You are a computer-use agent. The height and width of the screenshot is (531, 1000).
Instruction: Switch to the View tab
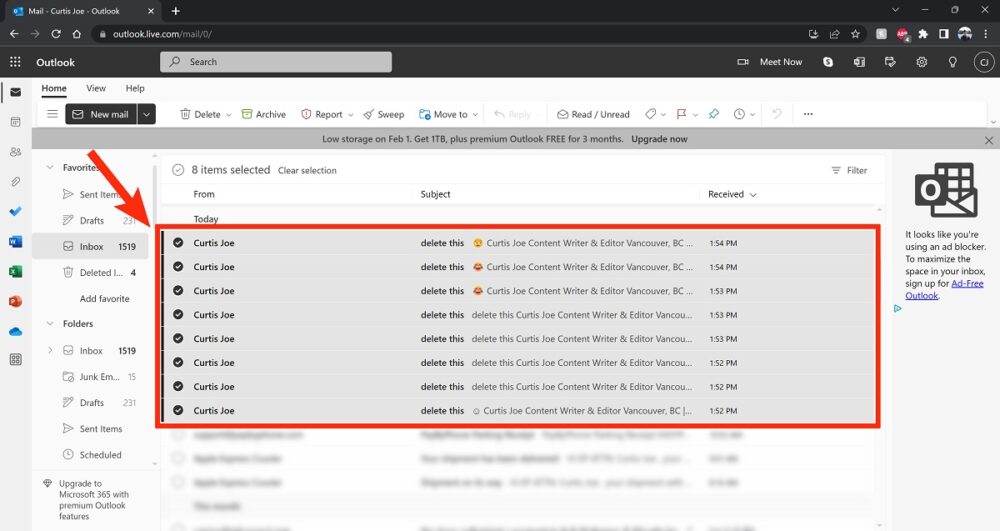pos(96,89)
